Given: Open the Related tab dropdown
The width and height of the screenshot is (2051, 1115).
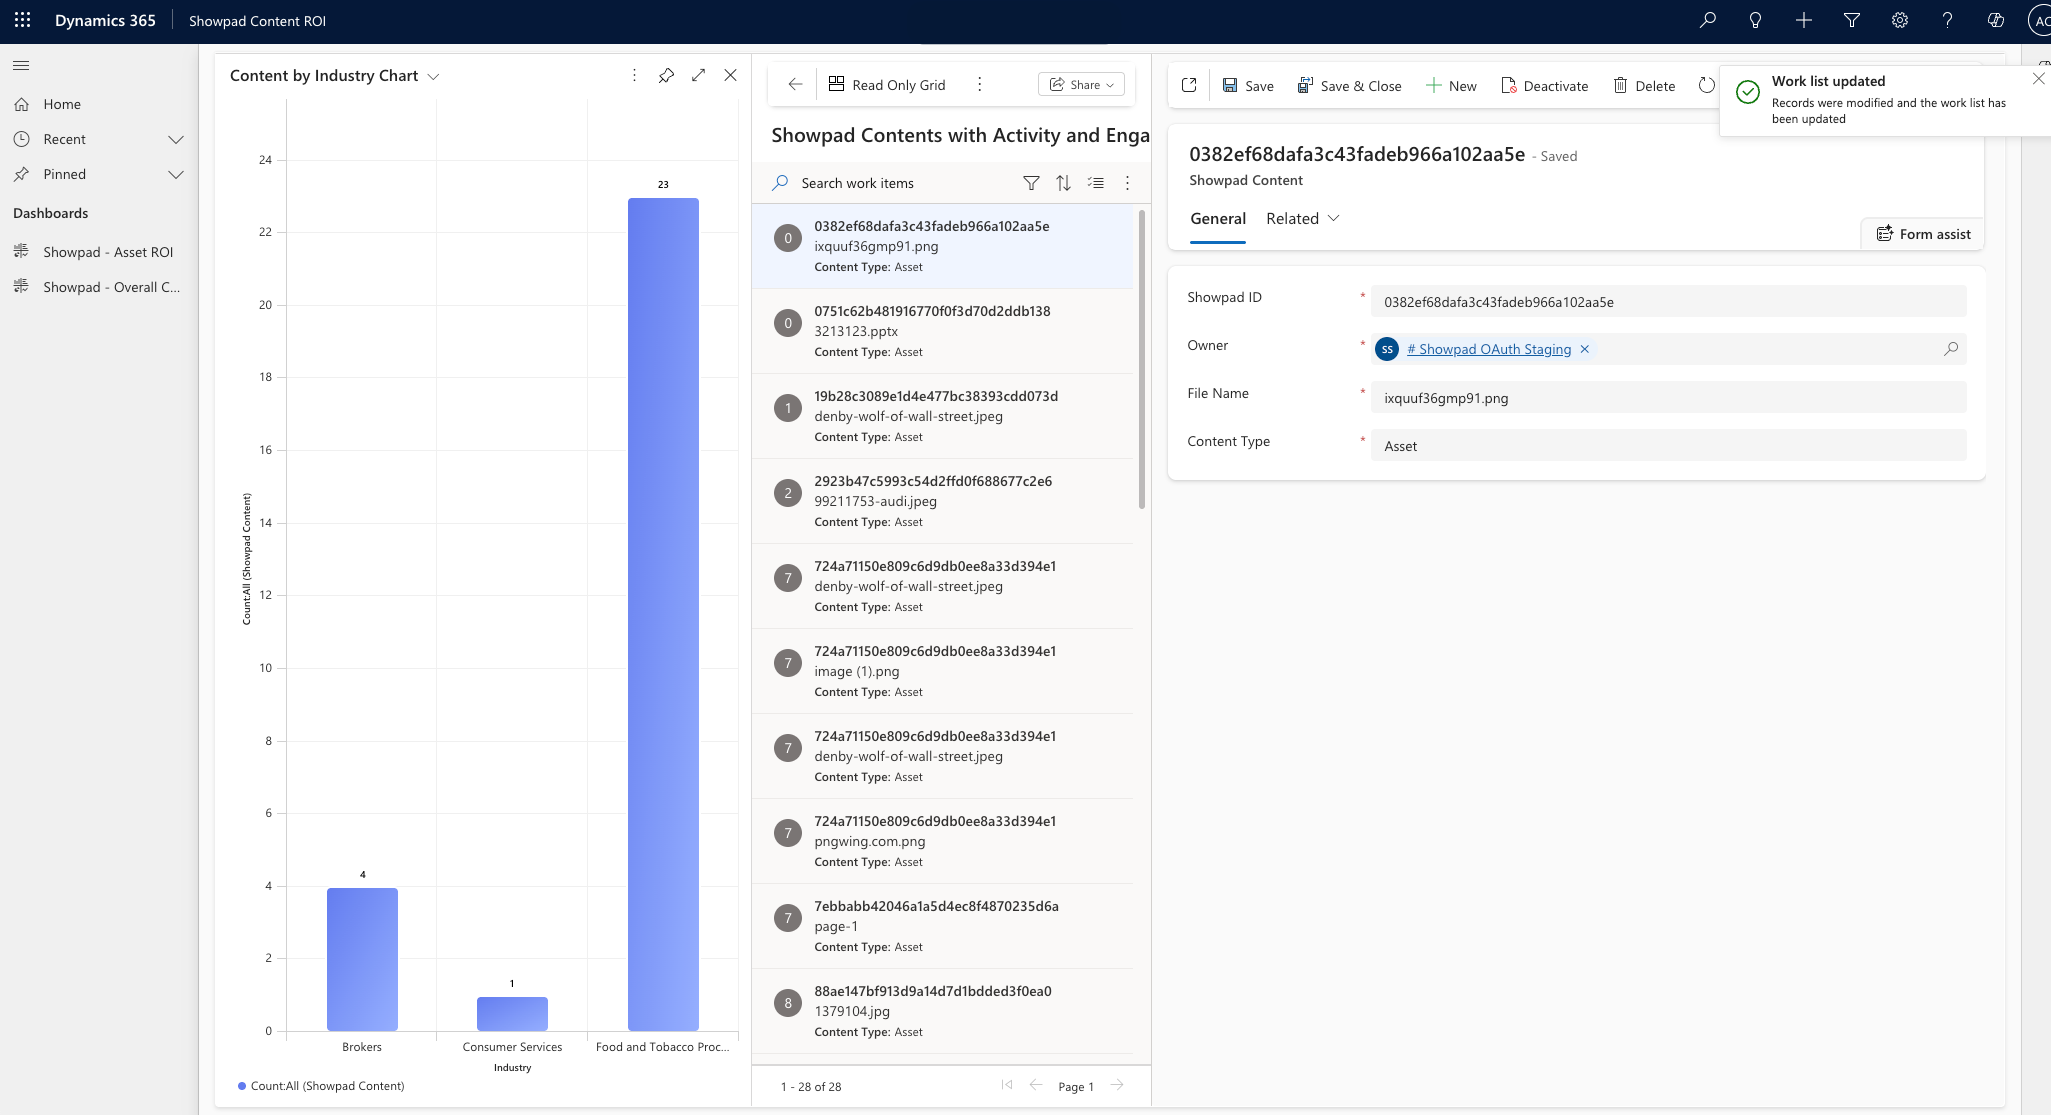Looking at the screenshot, I should [1302, 219].
